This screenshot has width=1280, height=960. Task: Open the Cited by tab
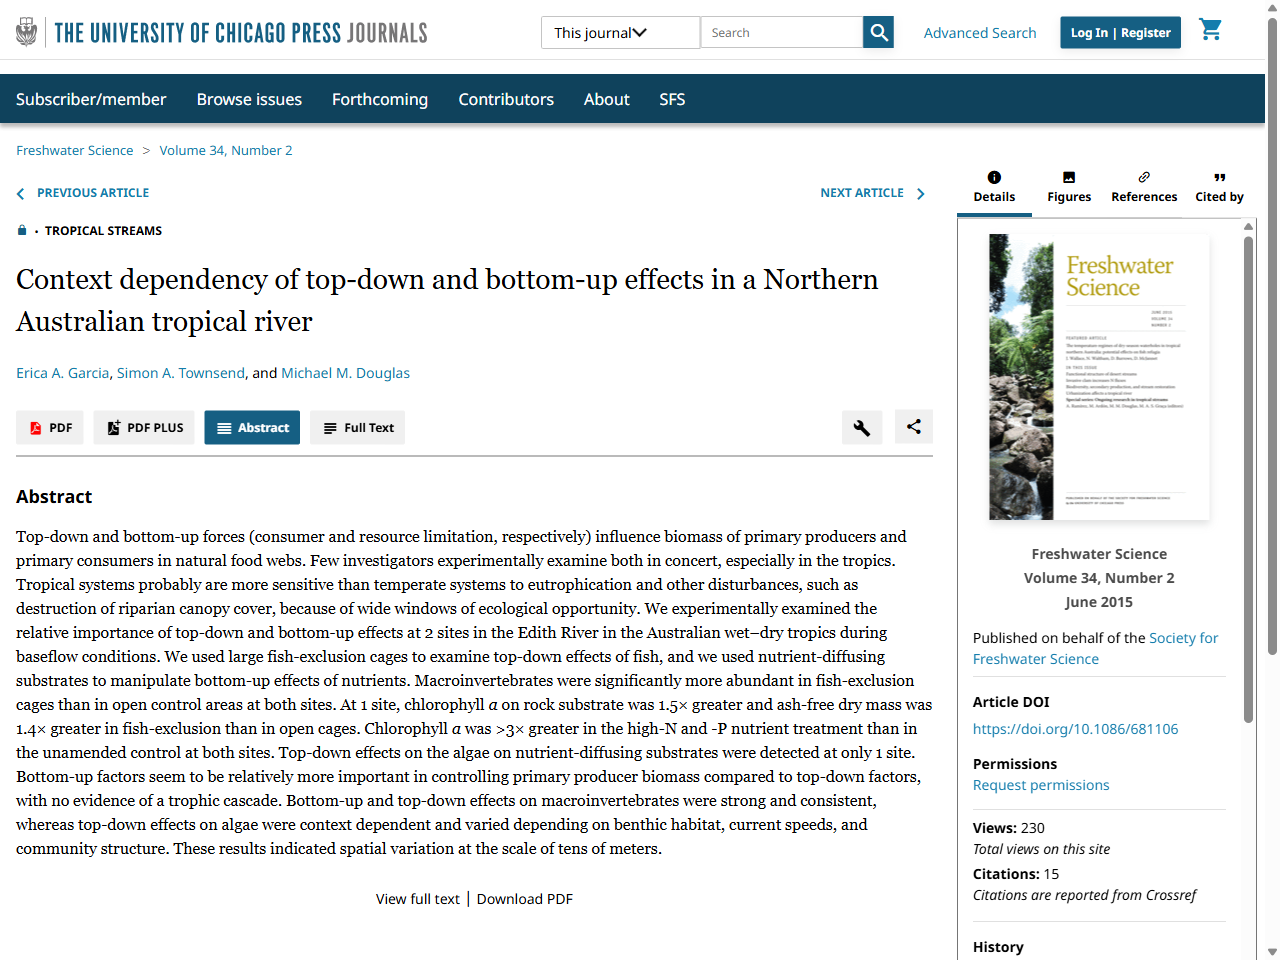tap(1219, 187)
